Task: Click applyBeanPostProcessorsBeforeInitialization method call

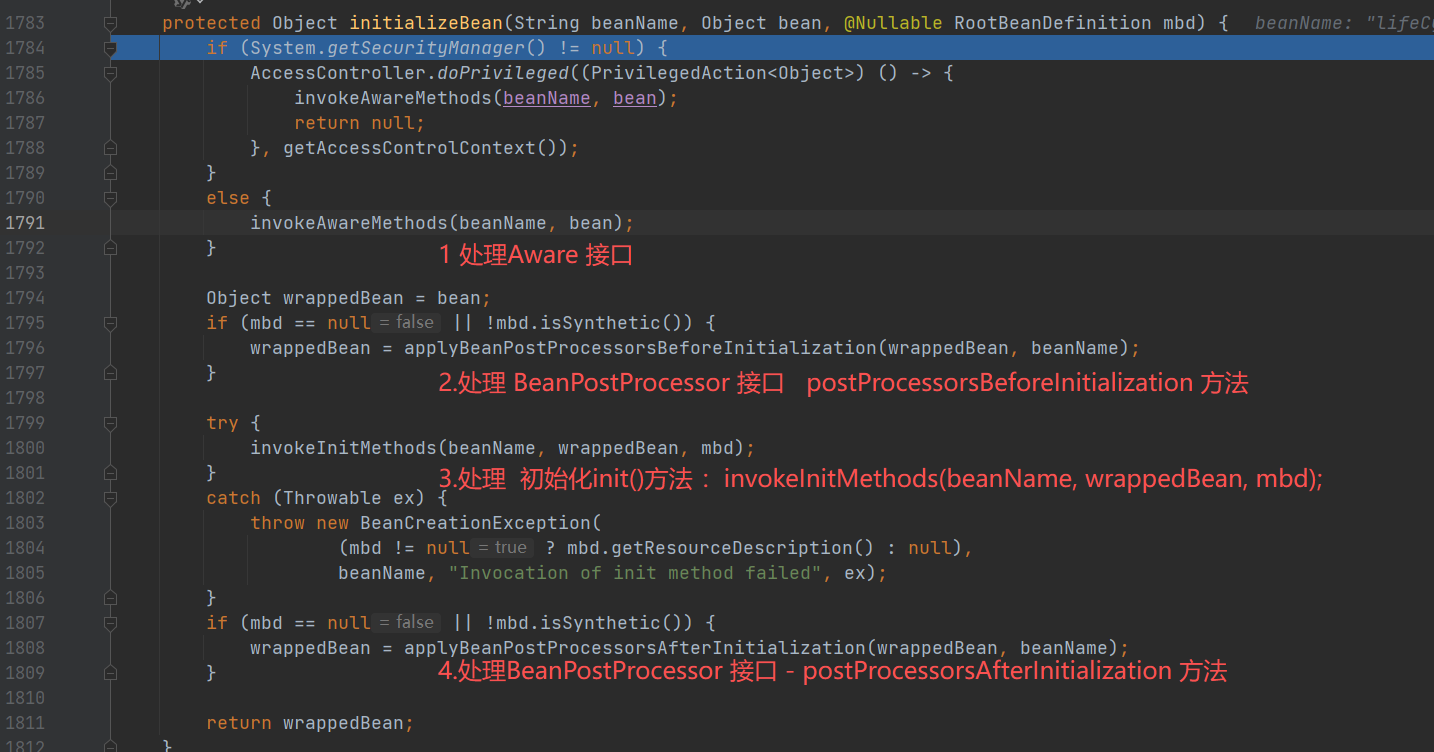Action: [x=640, y=348]
